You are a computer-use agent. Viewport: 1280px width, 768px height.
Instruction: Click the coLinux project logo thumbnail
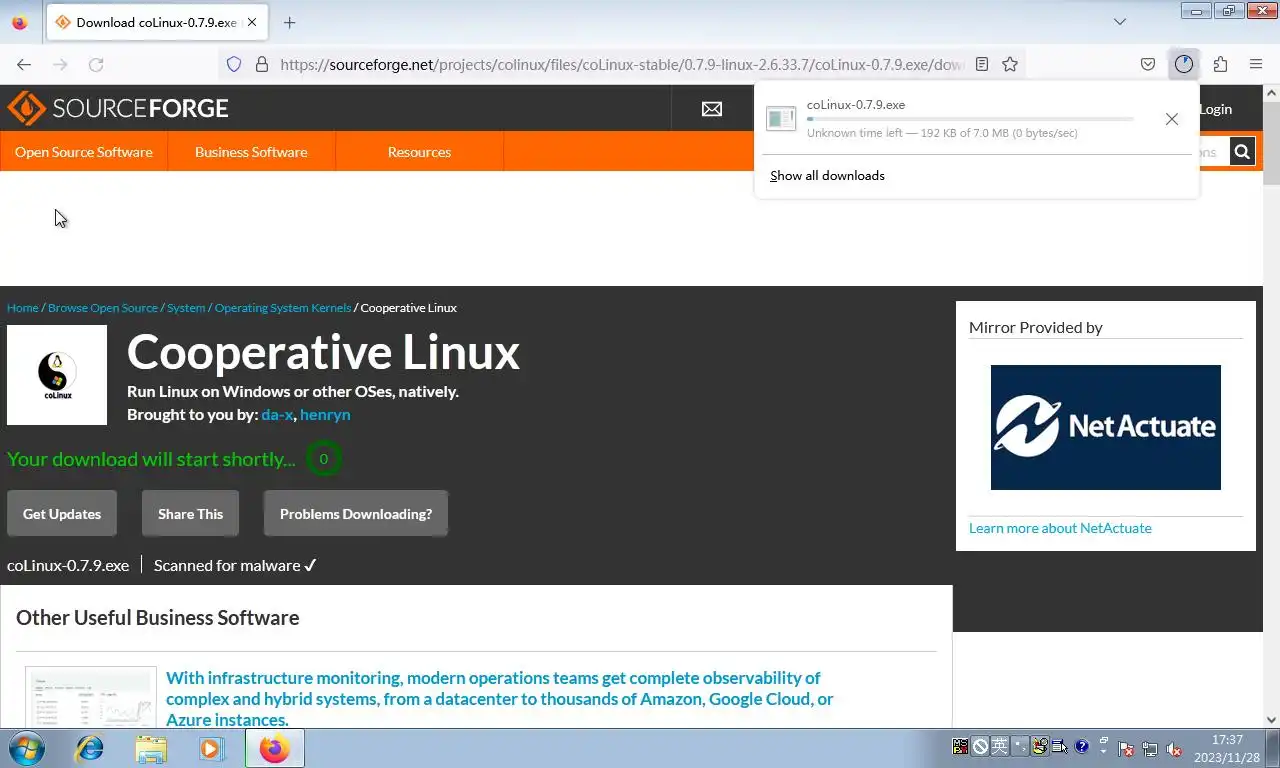[57, 375]
